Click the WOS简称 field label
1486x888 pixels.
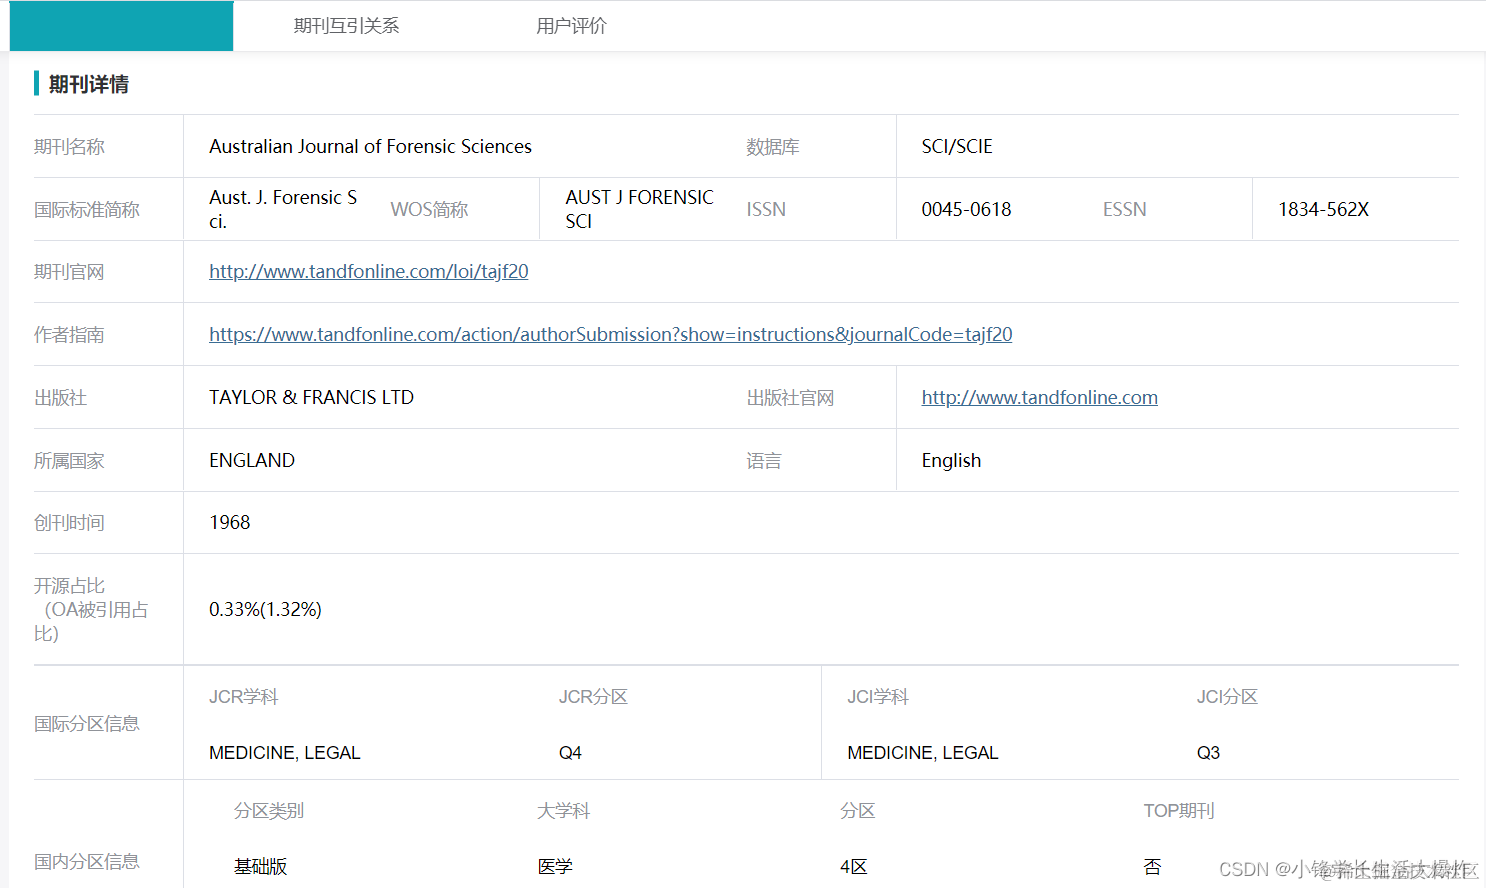click(x=429, y=209)
